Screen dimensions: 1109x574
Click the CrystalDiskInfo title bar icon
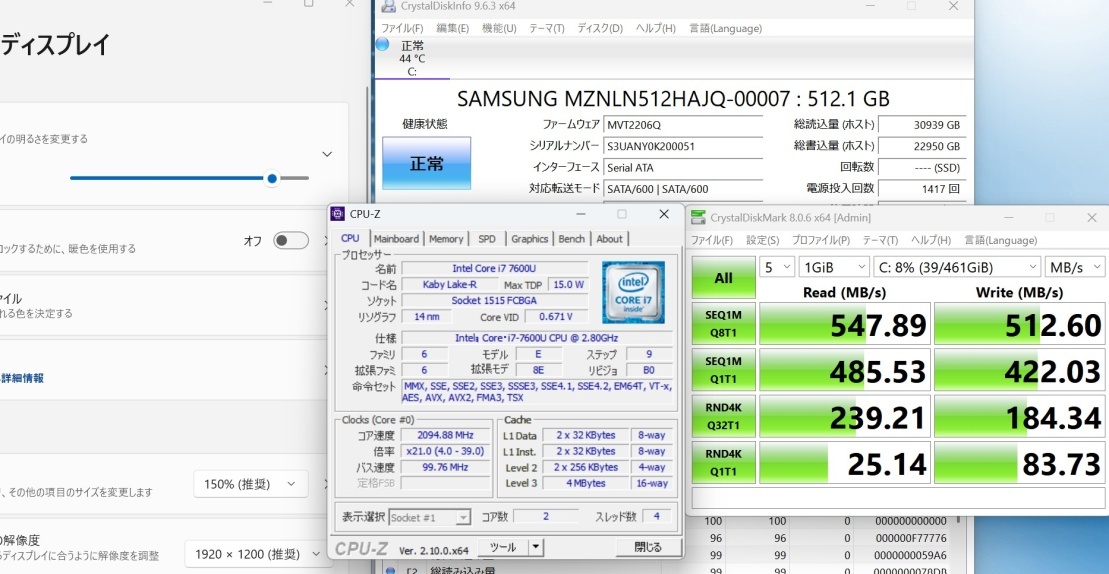pyautogui.click(x=388, y=6)
